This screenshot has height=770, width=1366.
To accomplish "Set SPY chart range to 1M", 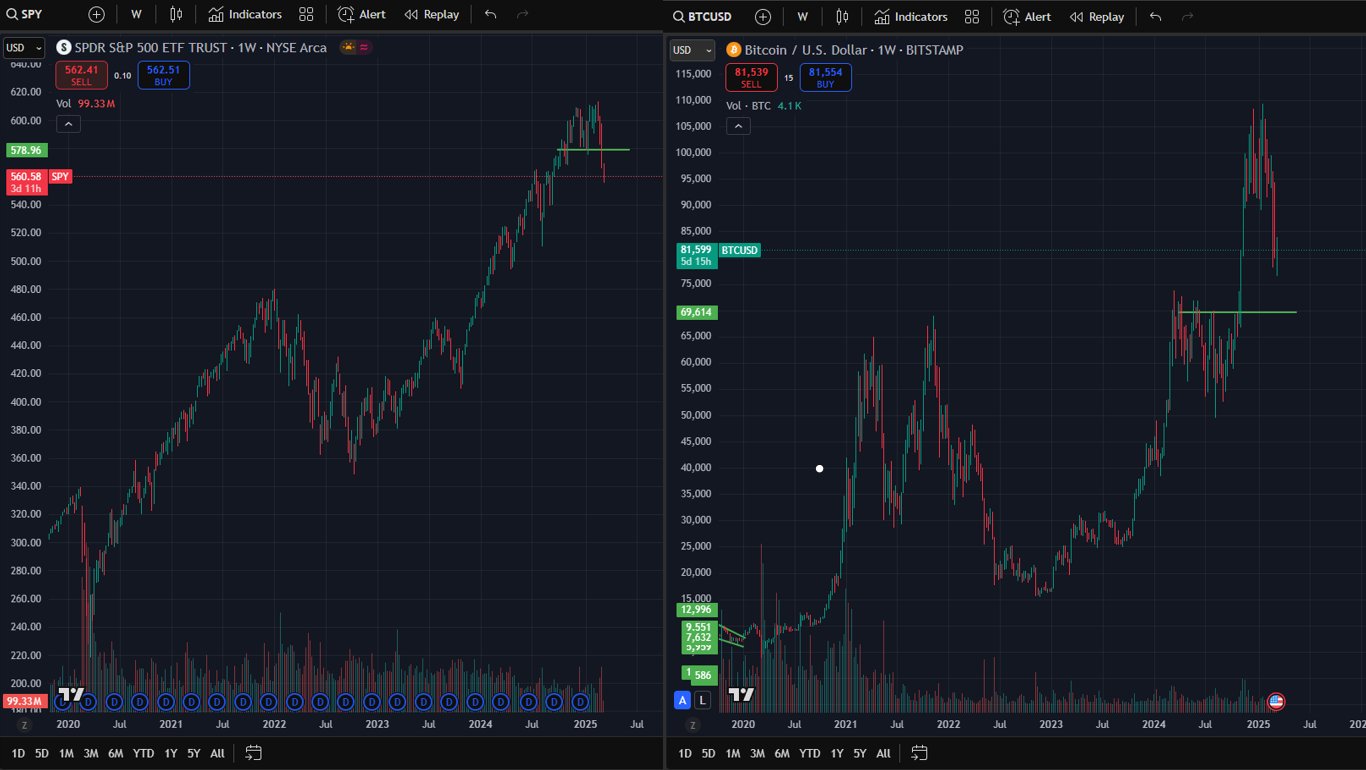I will 66,753.
